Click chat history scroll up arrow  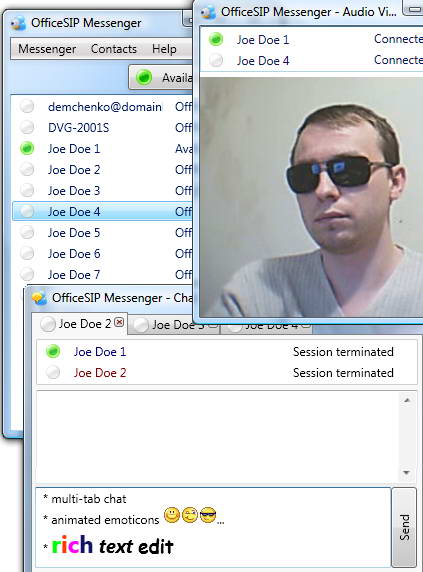(x=407, y=400)
